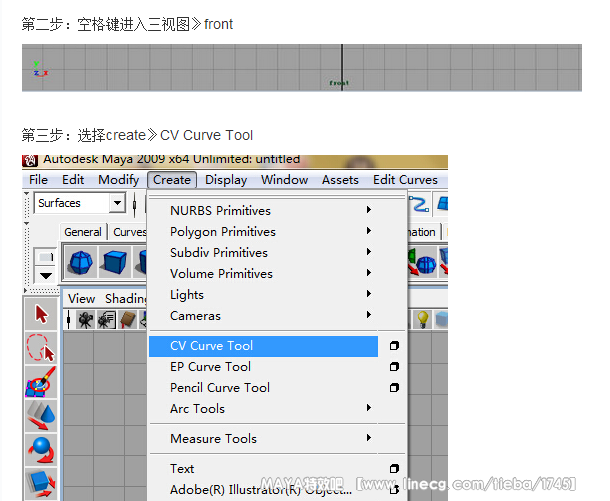Open the Surfaces menu set dropdown
This screenshot has height=501, width=610.
pyautogui.click(x=117, y=203)
